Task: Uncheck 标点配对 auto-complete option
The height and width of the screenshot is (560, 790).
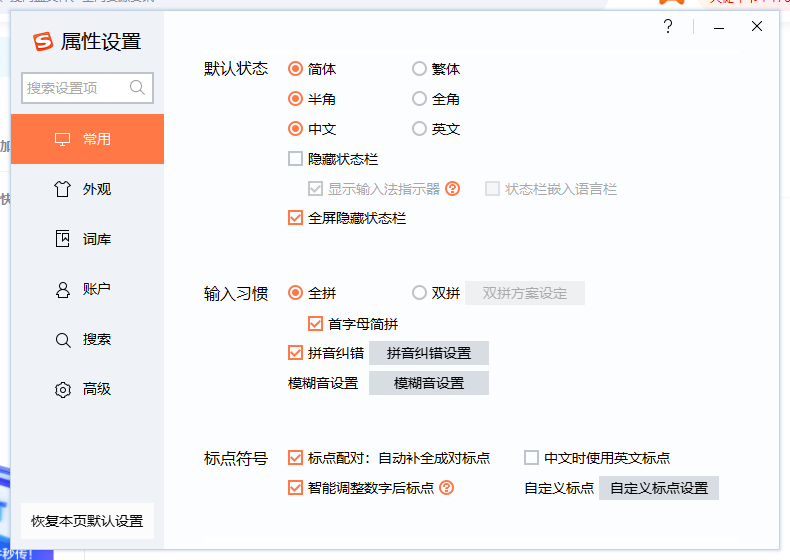Action: [x=295, y=458]
